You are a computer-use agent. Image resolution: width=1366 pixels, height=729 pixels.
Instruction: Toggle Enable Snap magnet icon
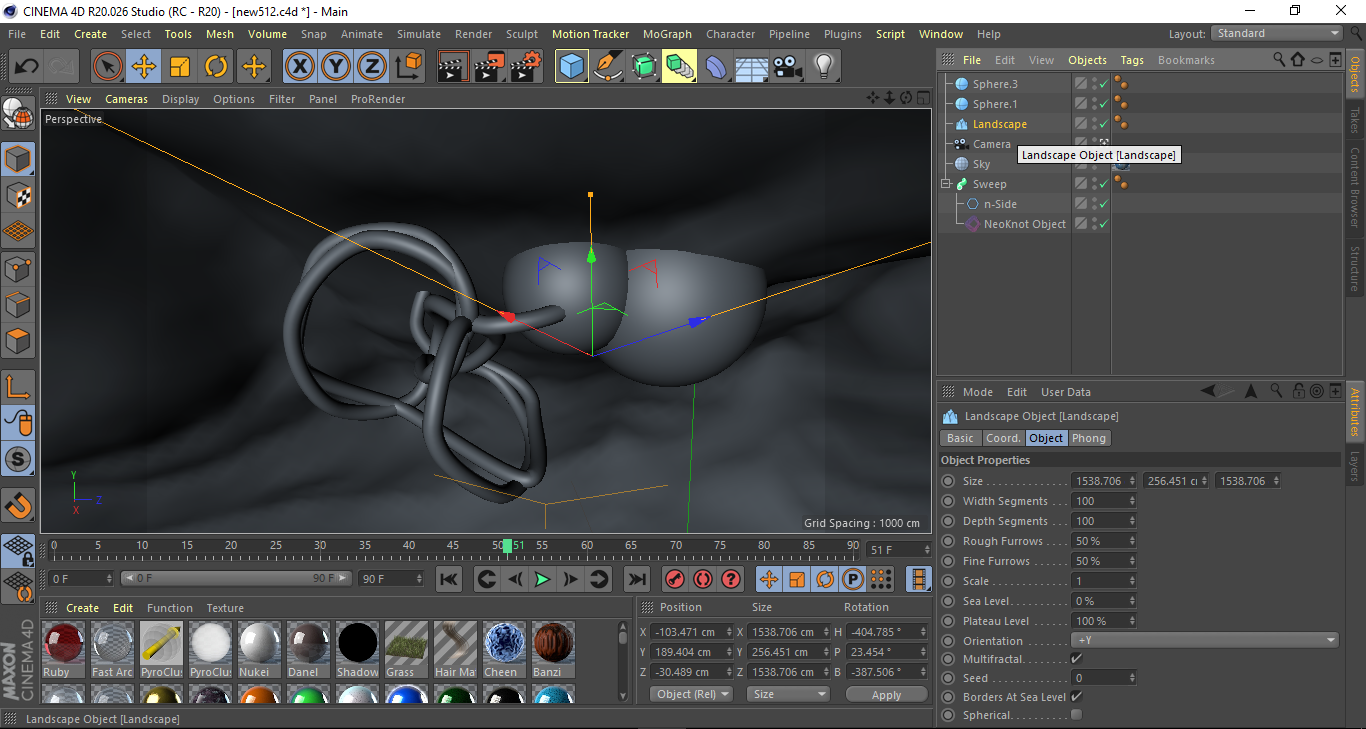pos(18,505)
